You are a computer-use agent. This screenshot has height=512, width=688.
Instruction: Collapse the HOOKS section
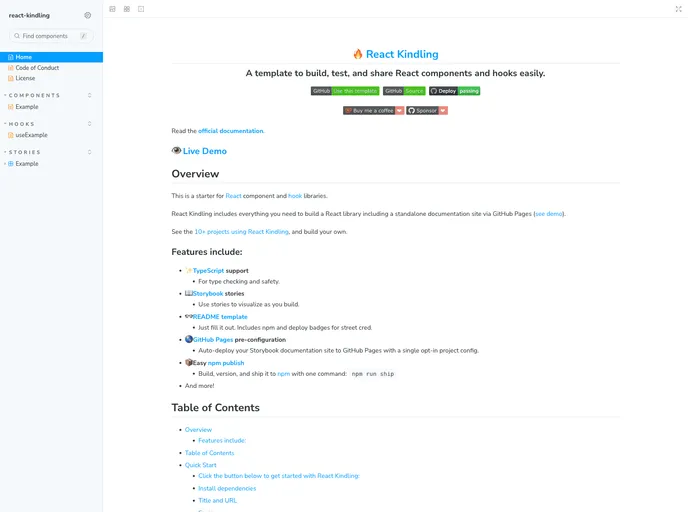tap(21, 124)
